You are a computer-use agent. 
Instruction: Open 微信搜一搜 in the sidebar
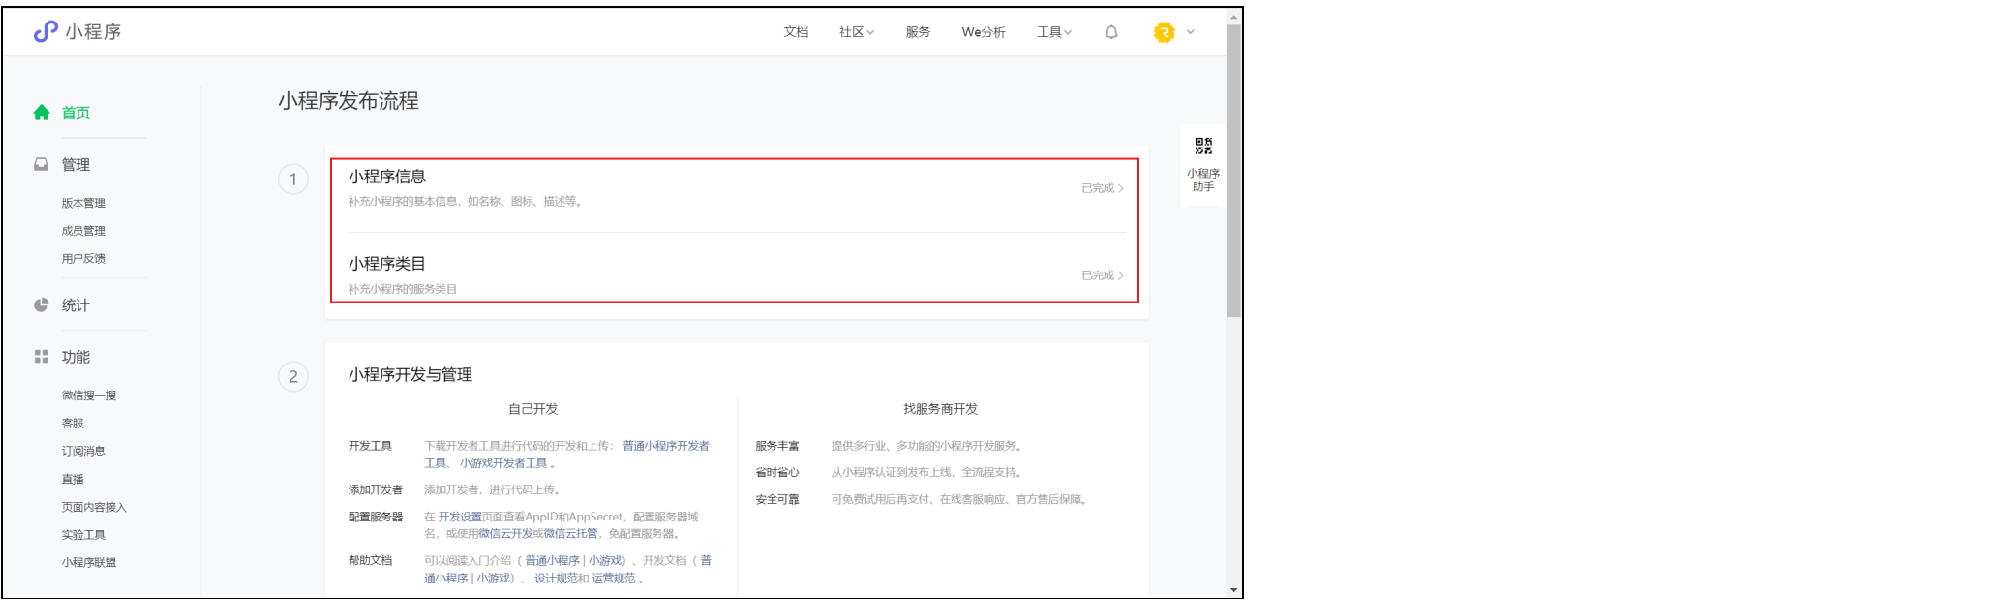(x=89, y=396)
